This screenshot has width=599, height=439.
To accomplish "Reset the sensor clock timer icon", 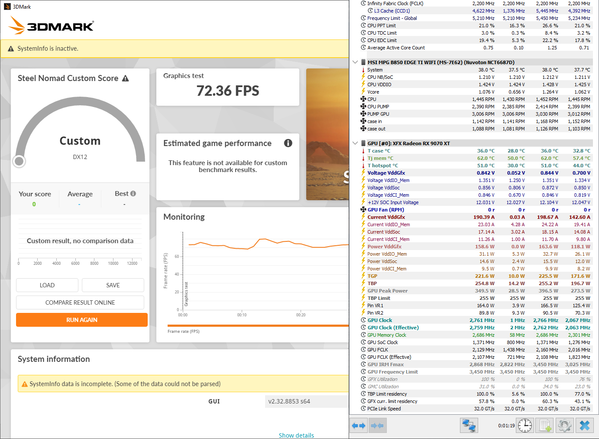I will coord(525,425).
